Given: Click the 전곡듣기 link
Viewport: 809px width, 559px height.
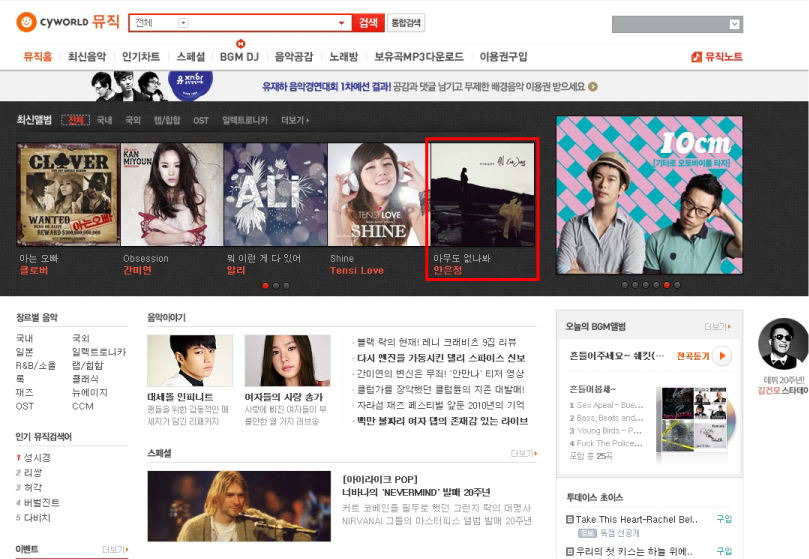Looking at the screenshot, I should coord(693,356).
